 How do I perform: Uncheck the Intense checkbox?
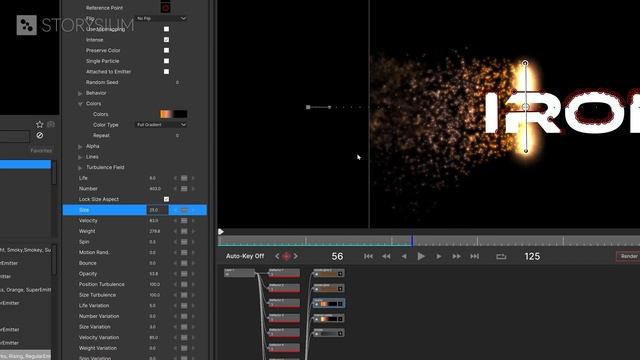coord(166,40)
